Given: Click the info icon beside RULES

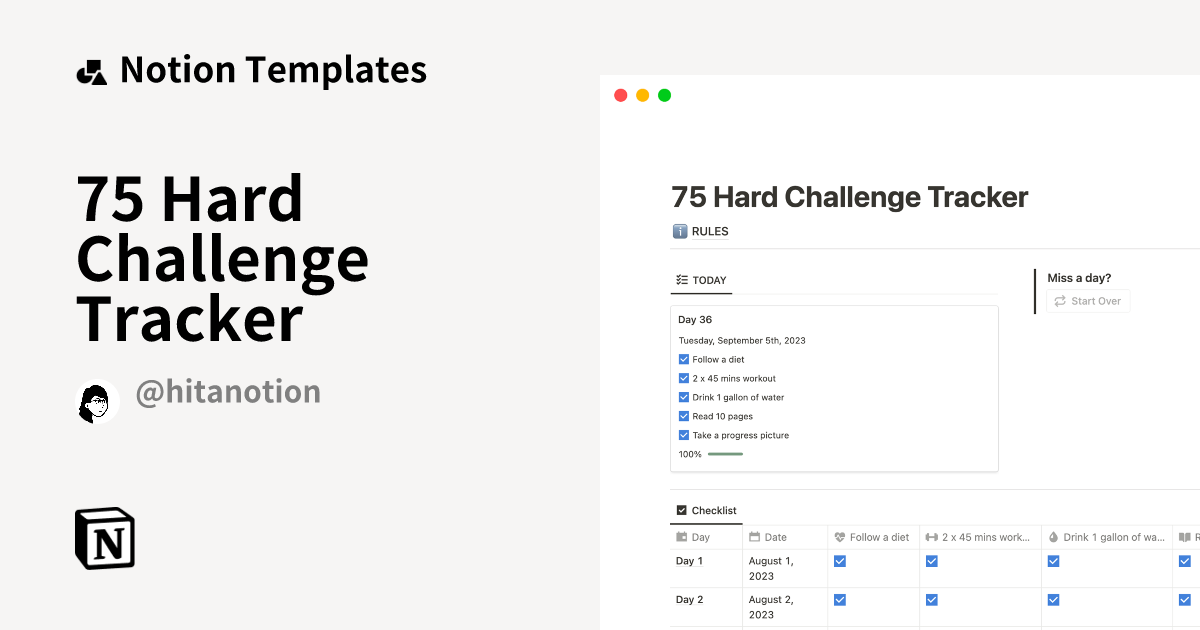Looking at the screenshot, I should pyautogui.click(x=680, y=232).
